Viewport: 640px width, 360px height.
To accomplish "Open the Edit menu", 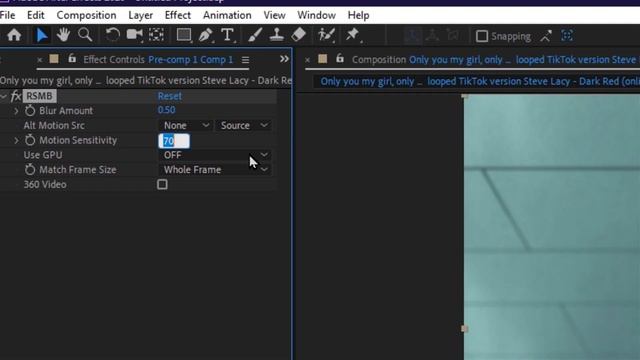I will tap(36, 15).
